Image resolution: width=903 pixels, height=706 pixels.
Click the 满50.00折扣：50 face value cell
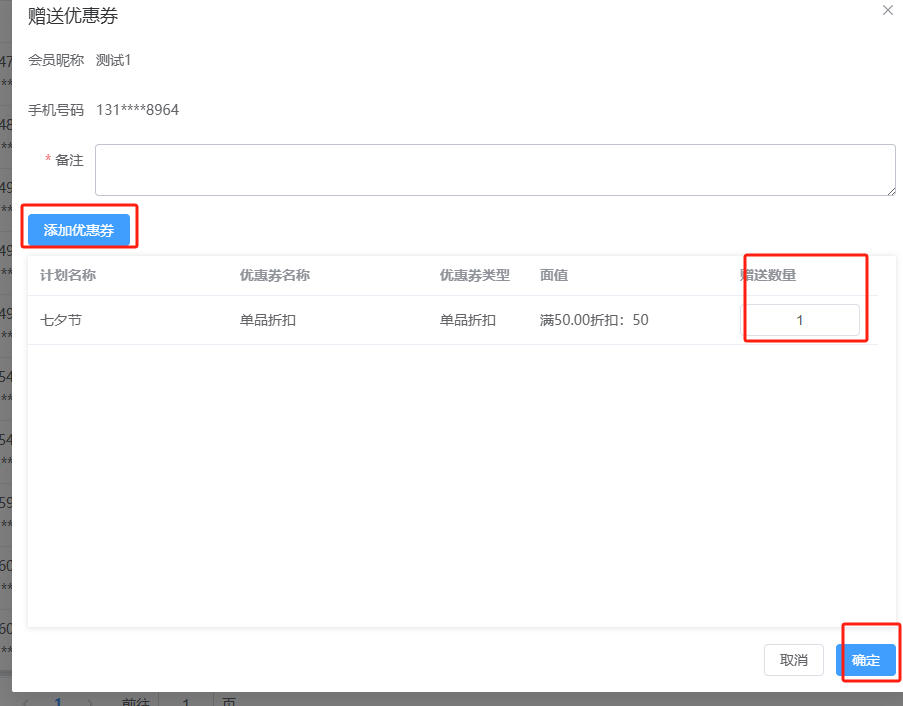click(594, 320)
